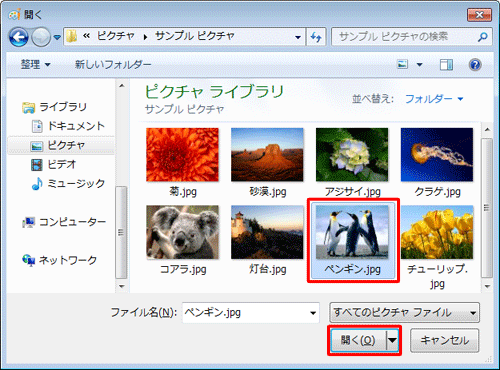The height and width of the screenshot is (370, 500).
Task: Click the 菊.jpg file name label
Action: point(183,192)
